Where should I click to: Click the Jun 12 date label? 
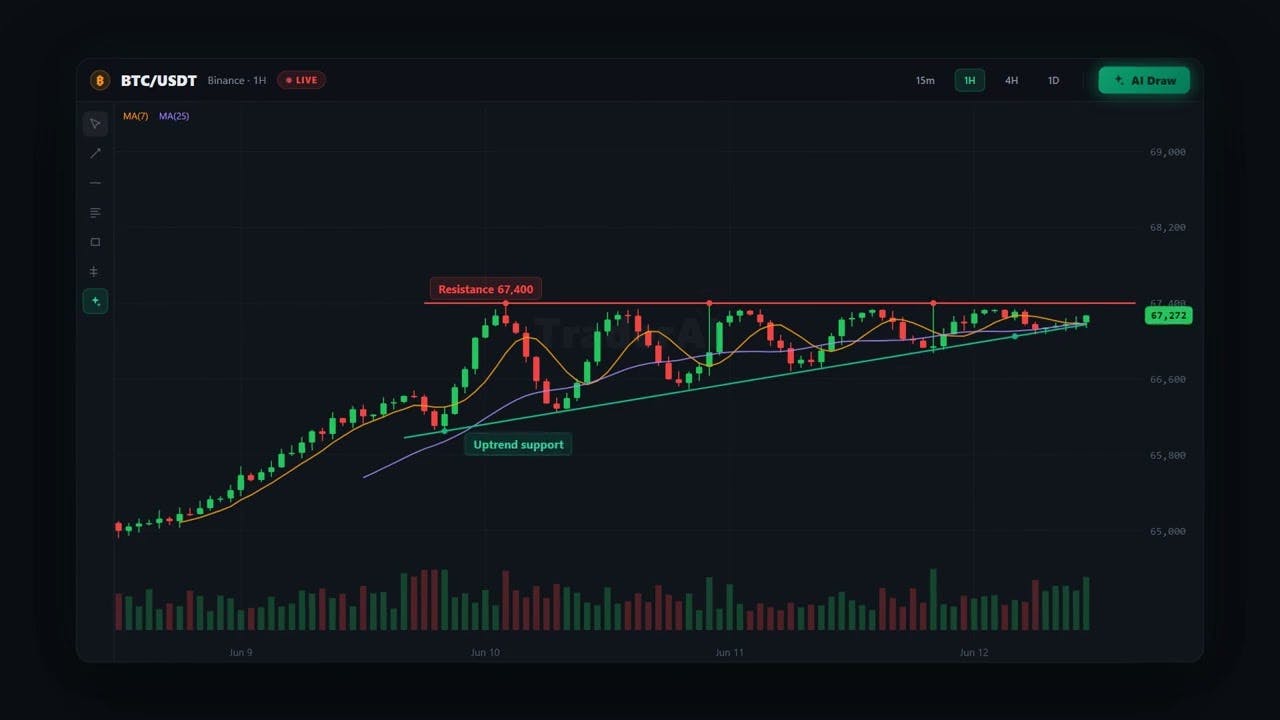tap(974, 652)
